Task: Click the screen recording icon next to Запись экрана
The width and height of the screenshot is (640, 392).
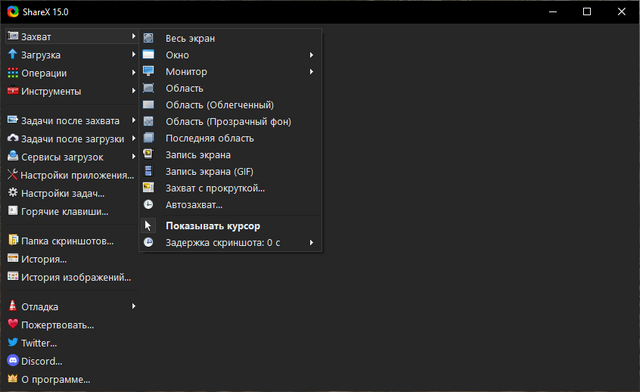Action: click(148, 154)
